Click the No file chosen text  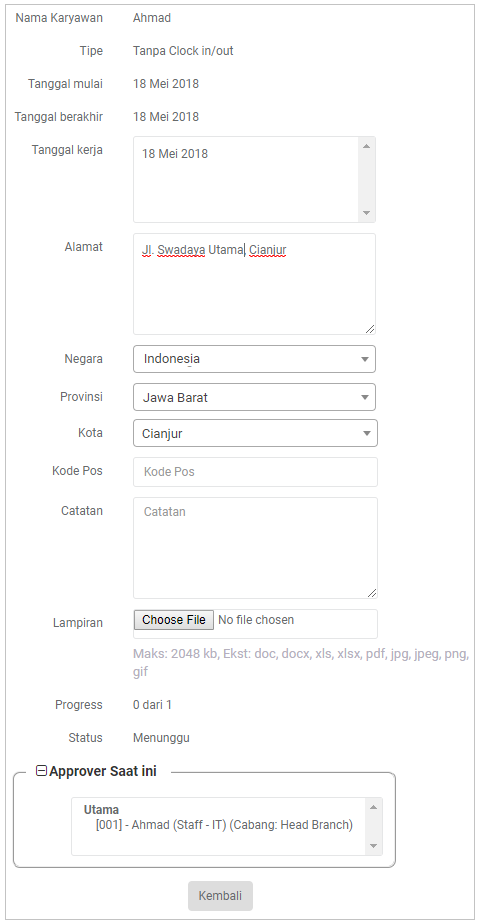256,620
